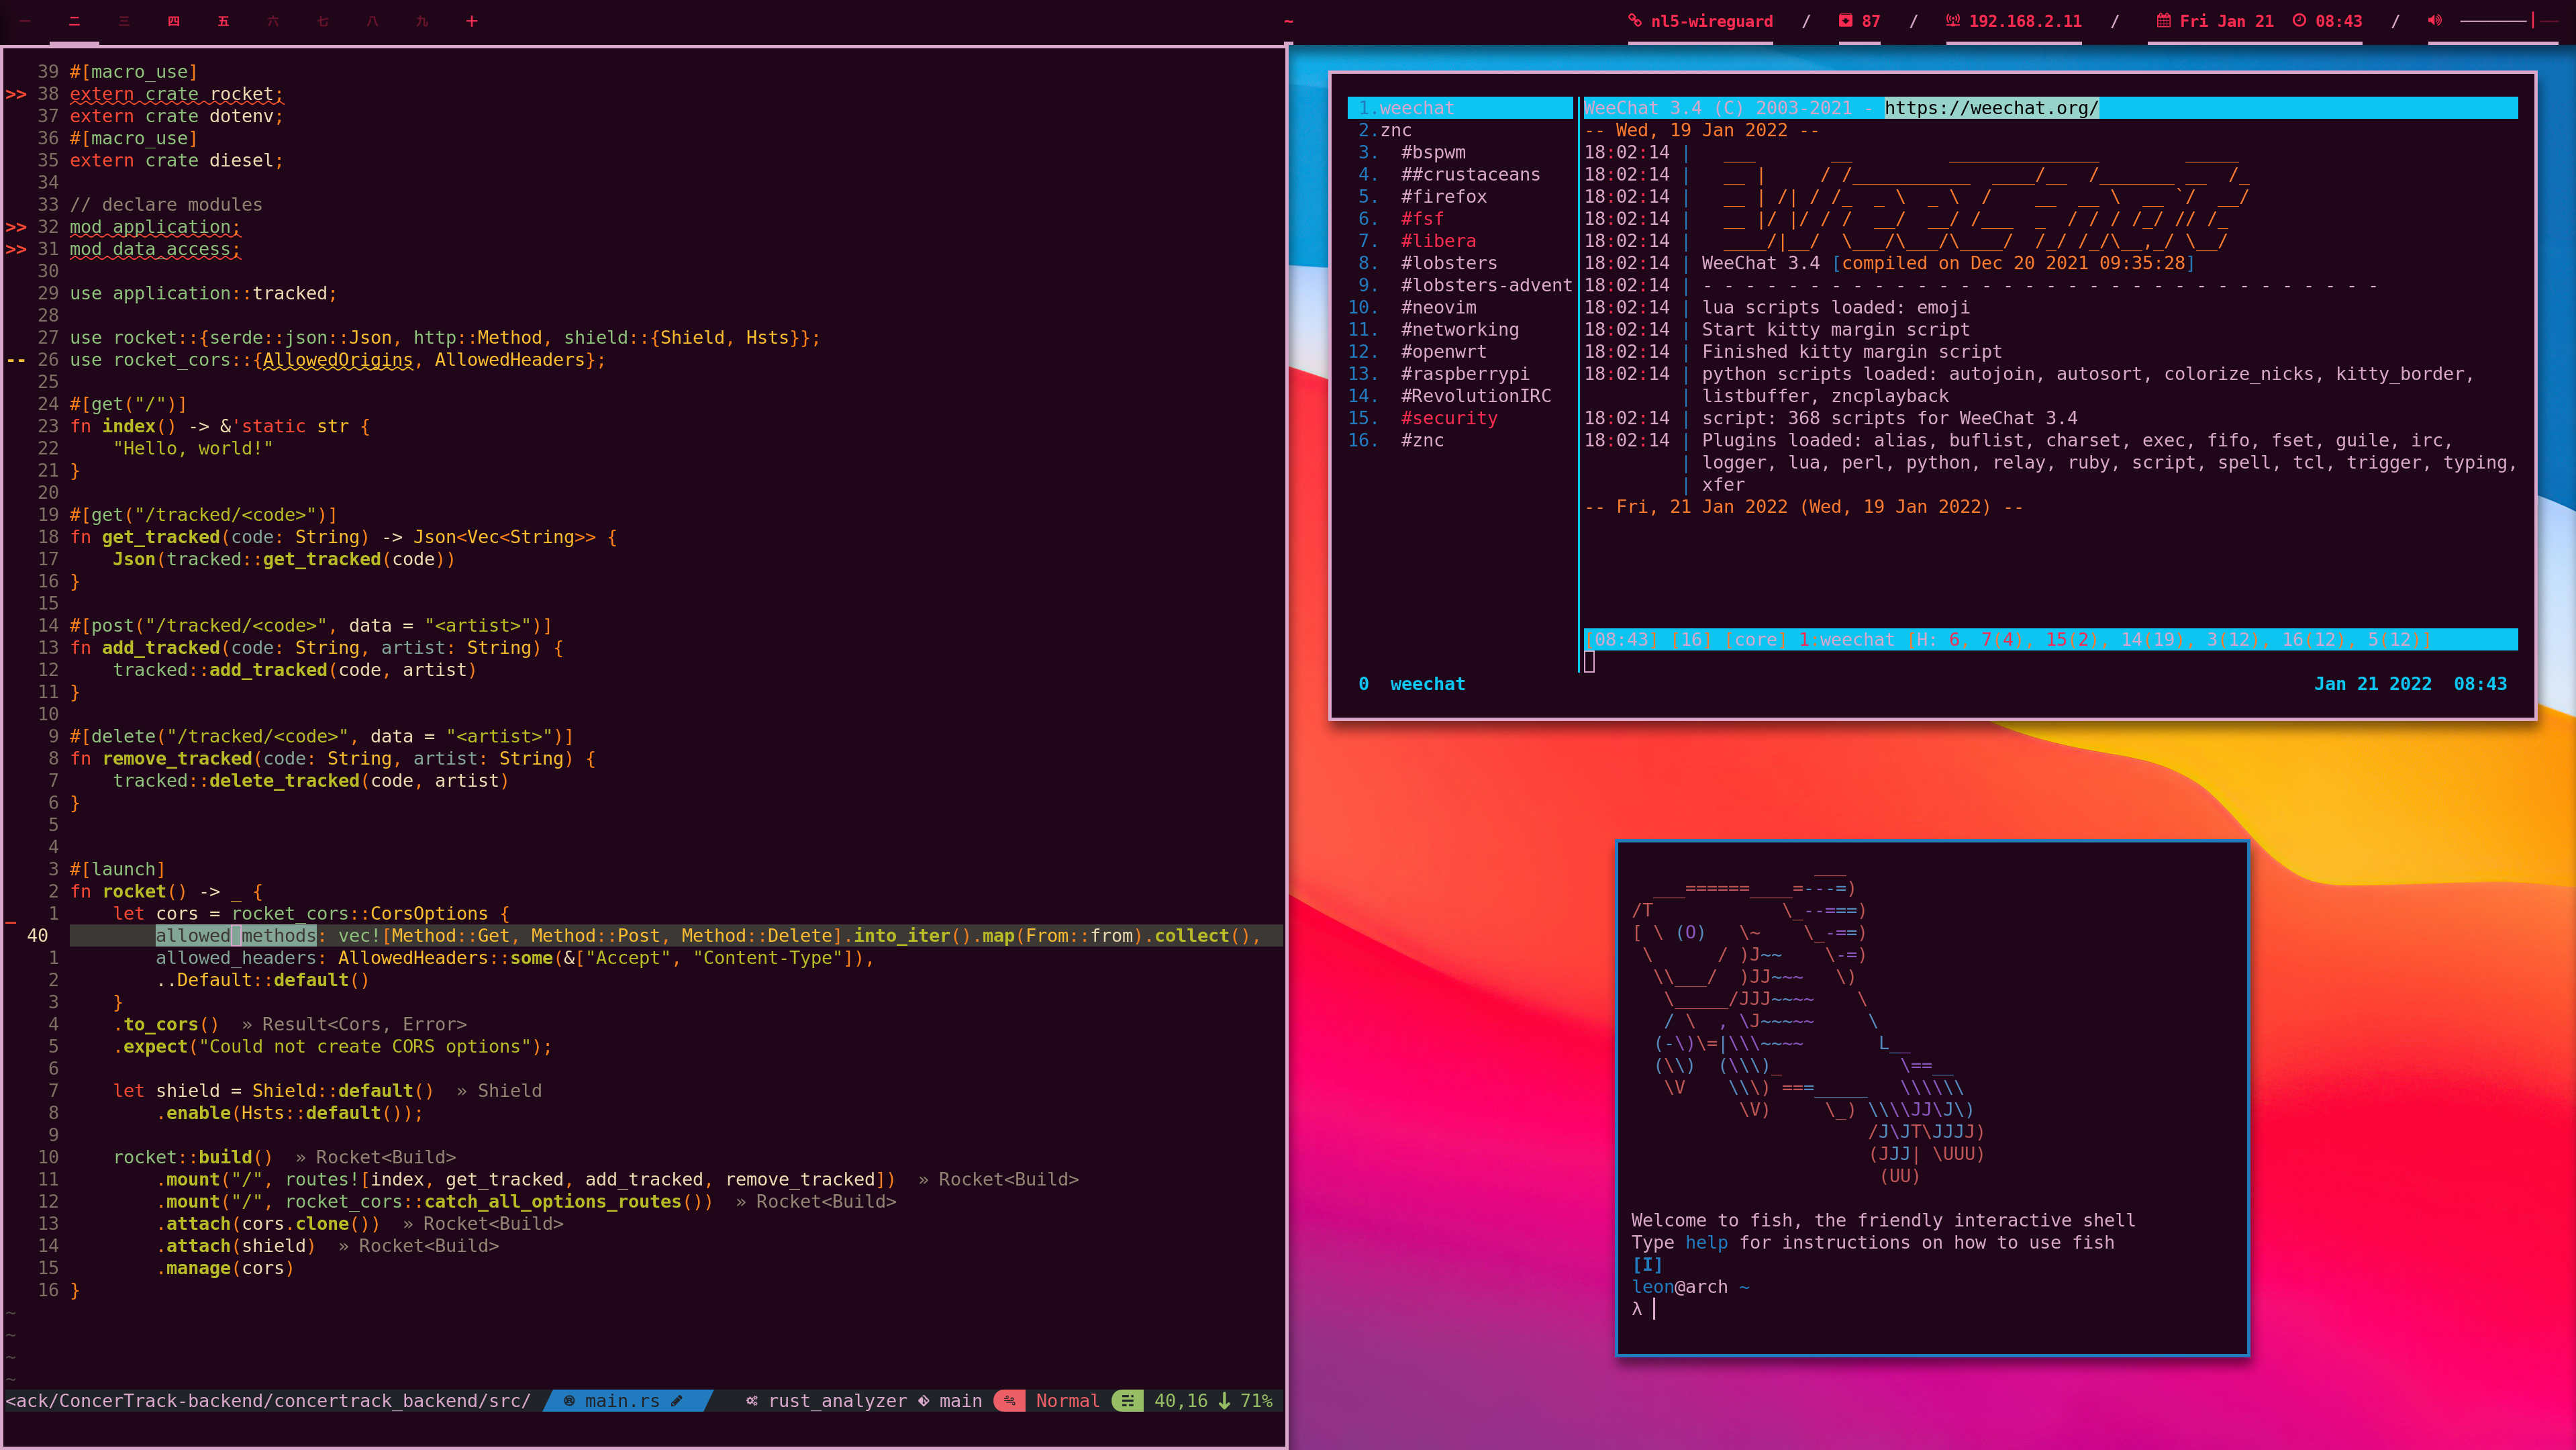Viewport: 2576px width, 1450px height.
Task: Open the ##crustaceans channel buffer
Action: click(x=1469, y=174)
